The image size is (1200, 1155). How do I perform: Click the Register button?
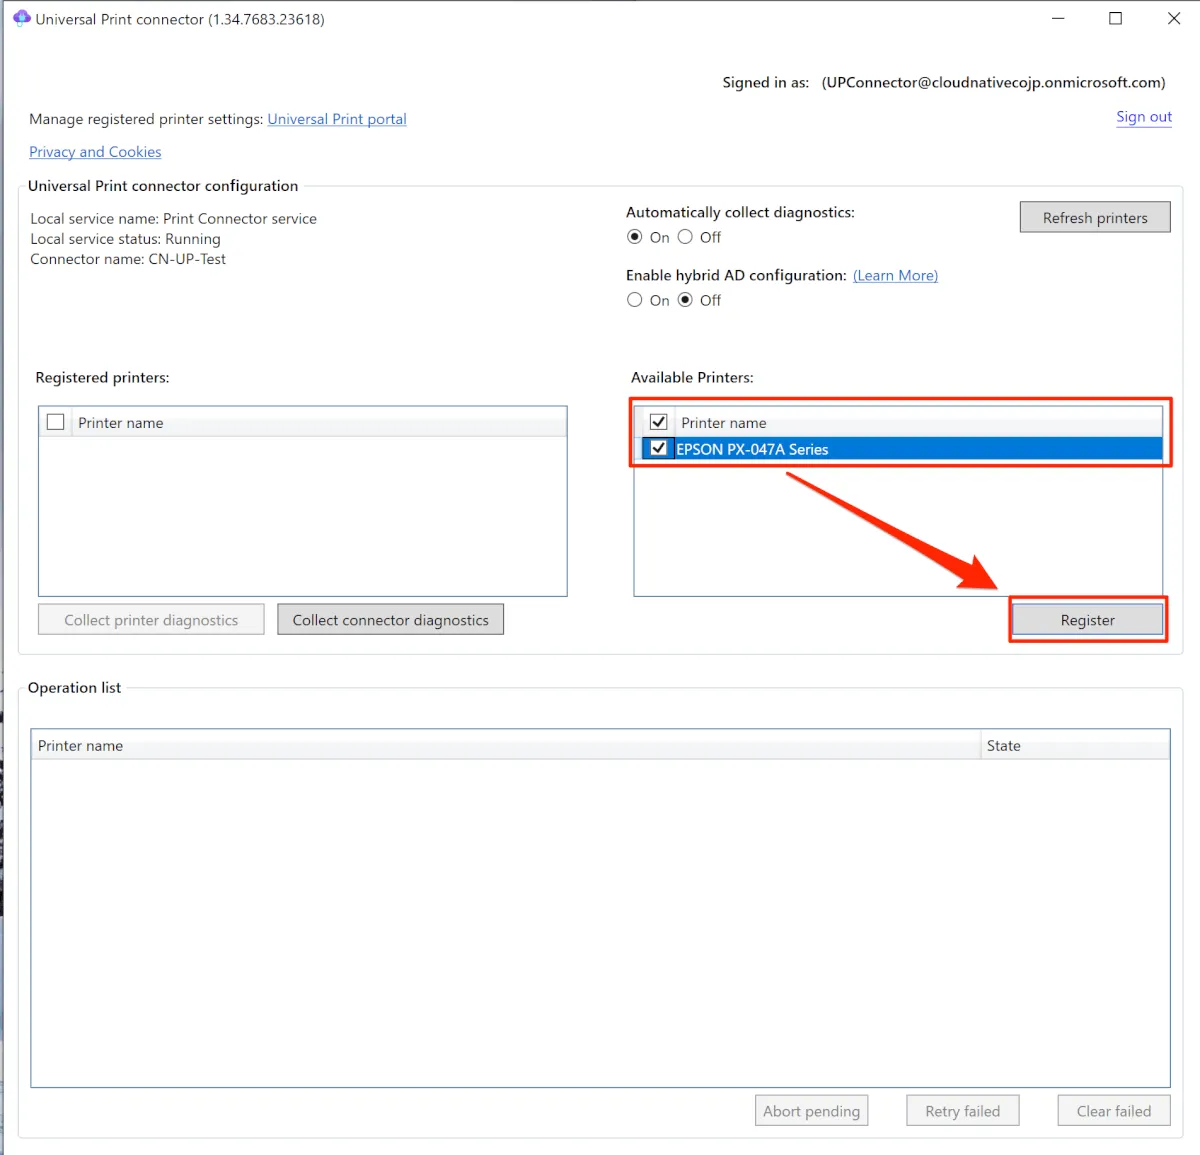[1088, 620]
